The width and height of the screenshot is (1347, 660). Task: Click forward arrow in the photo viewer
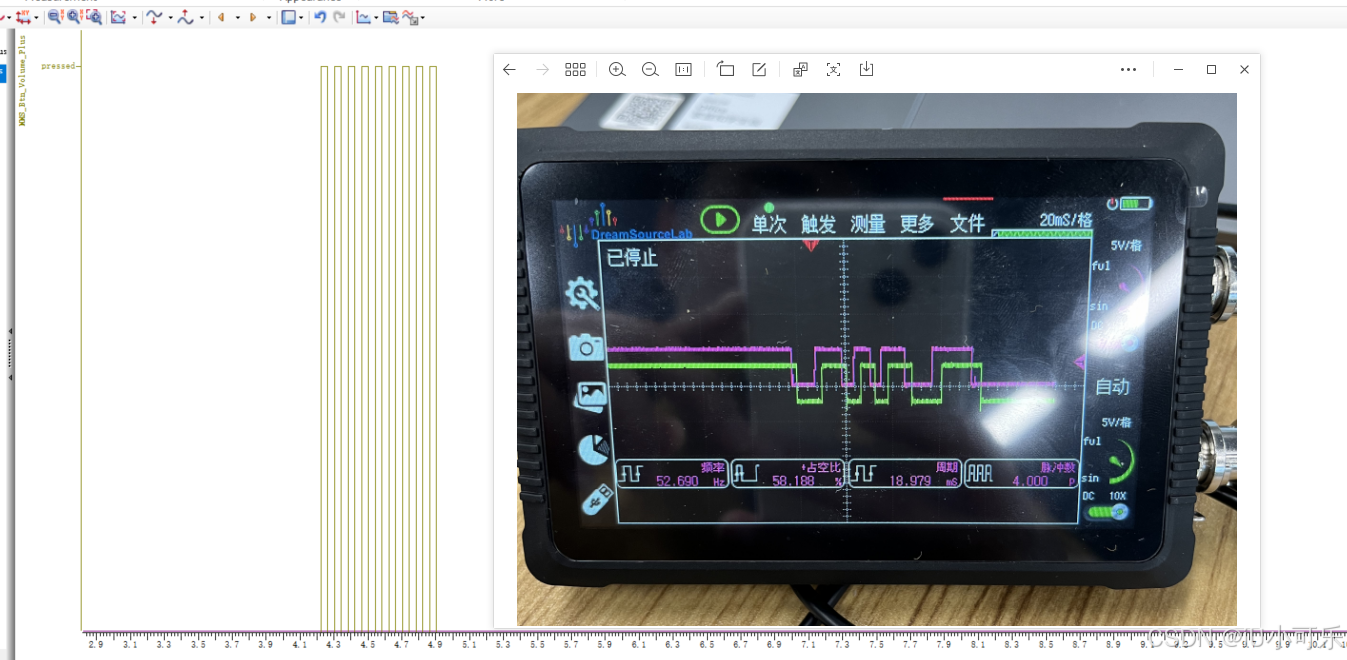[542, 69]
